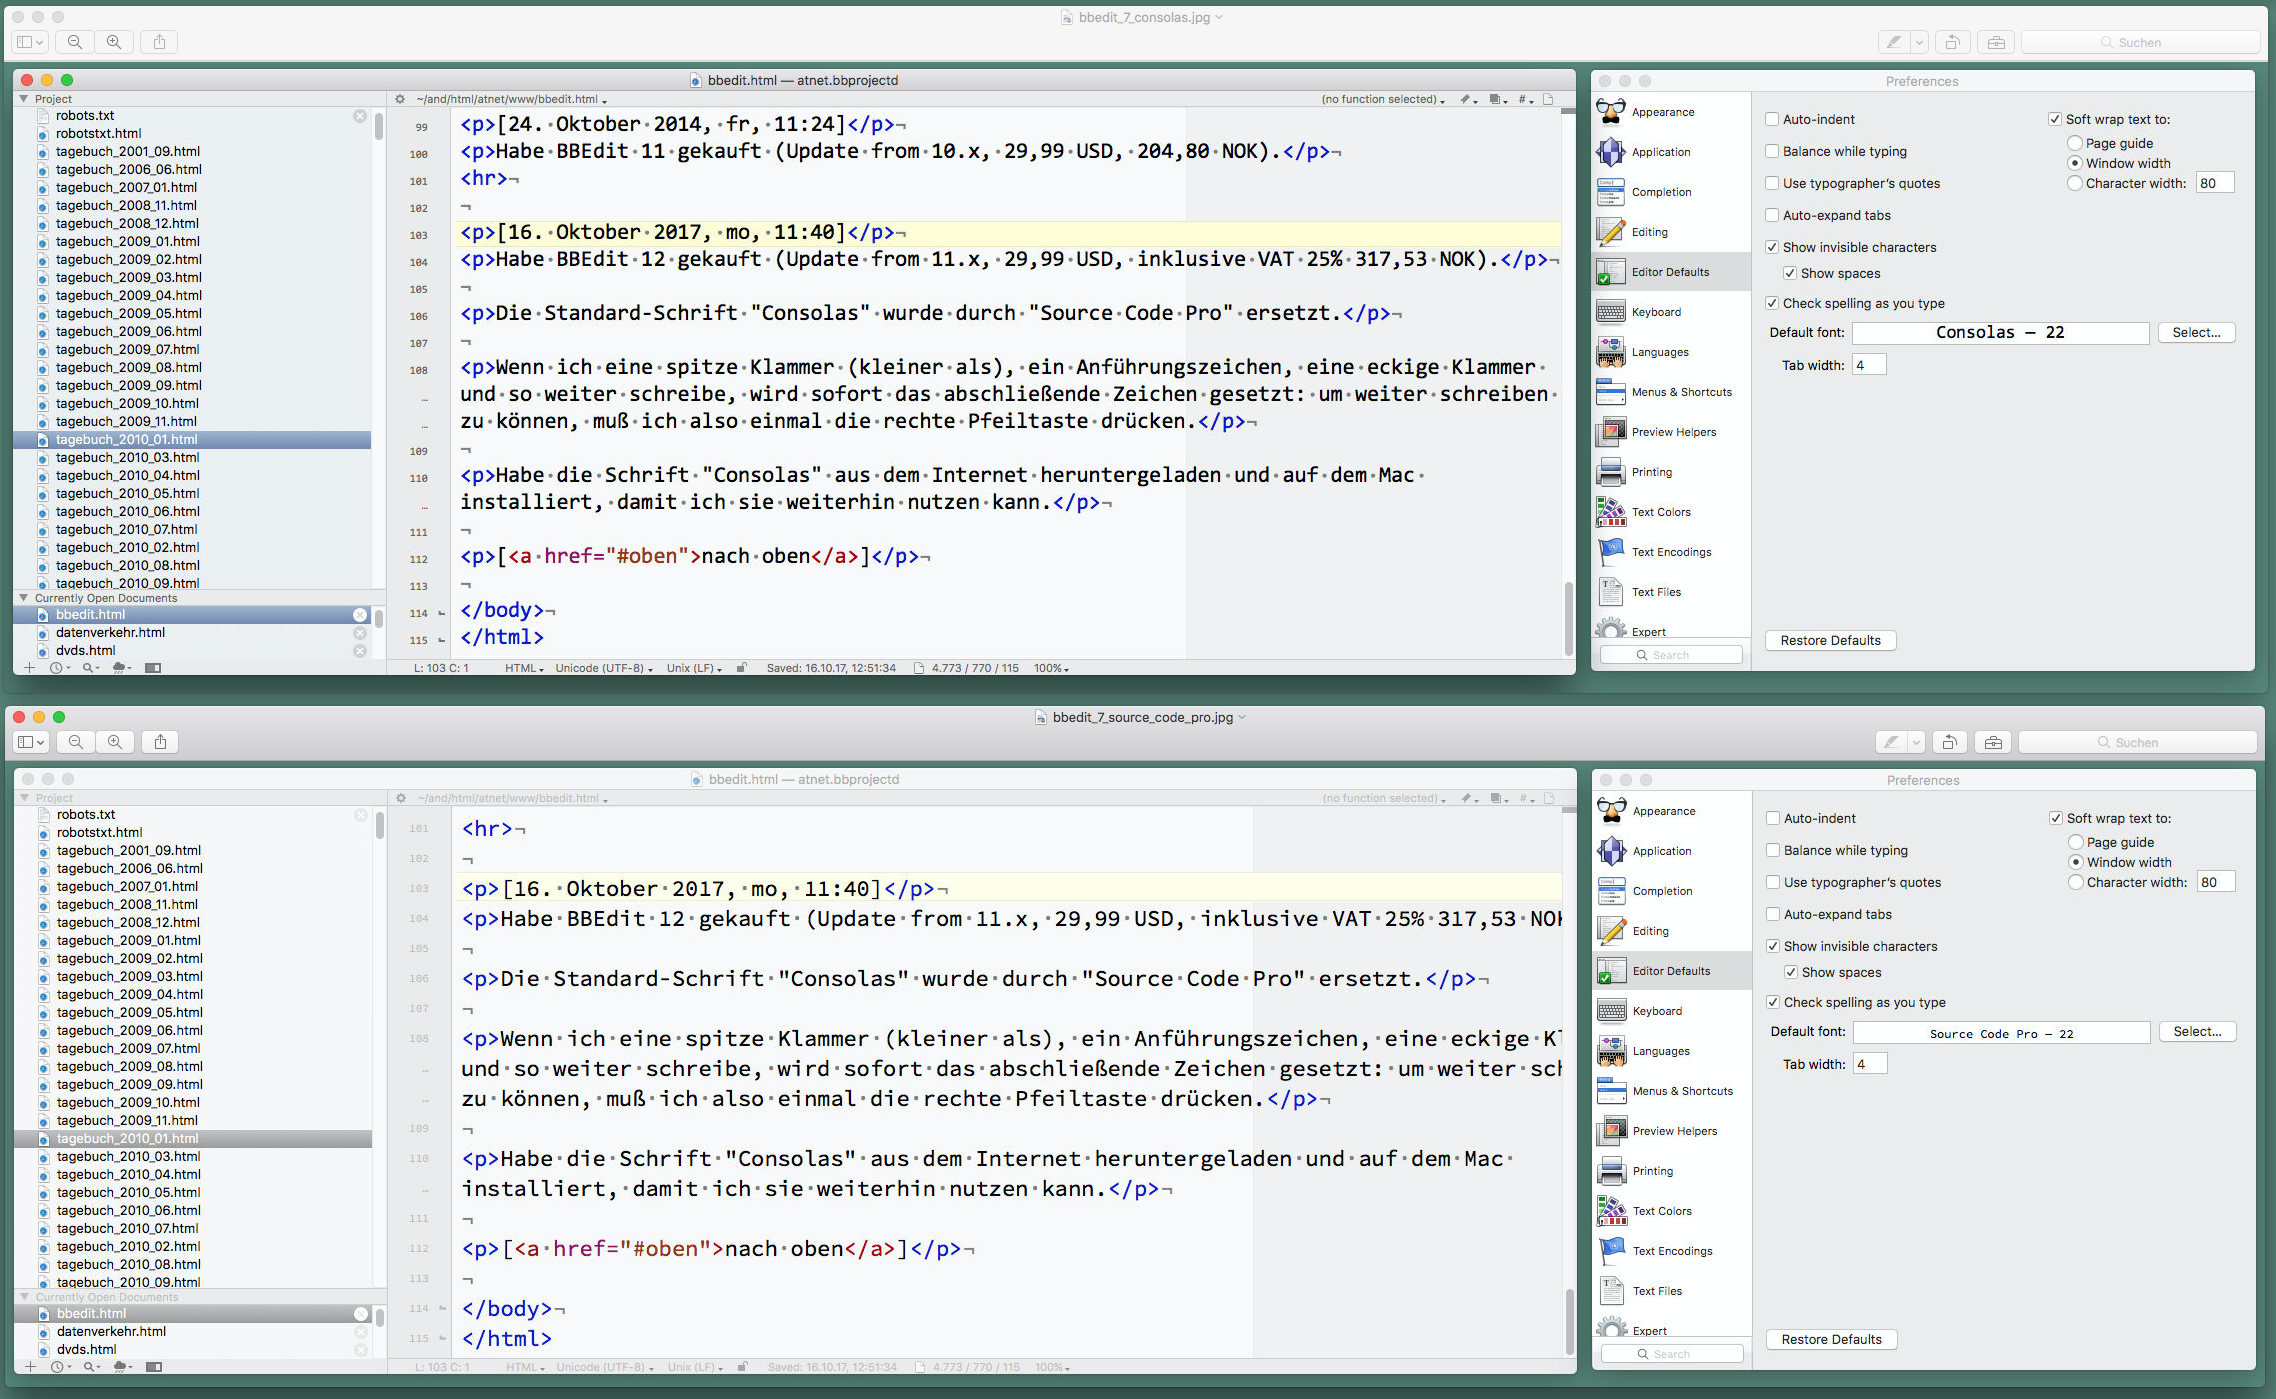This screenshot has width=2276, height=1399.
Task: Click Select... beside the Source Code Pro – 22 font
Action: point(2197,1031)
